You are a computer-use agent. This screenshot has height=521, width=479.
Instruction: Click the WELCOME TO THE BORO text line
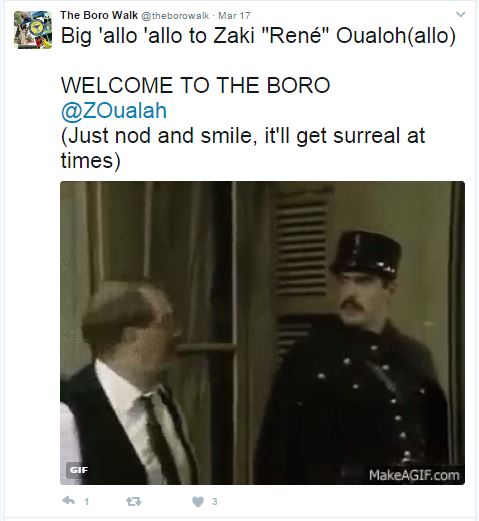click(195, 85)
